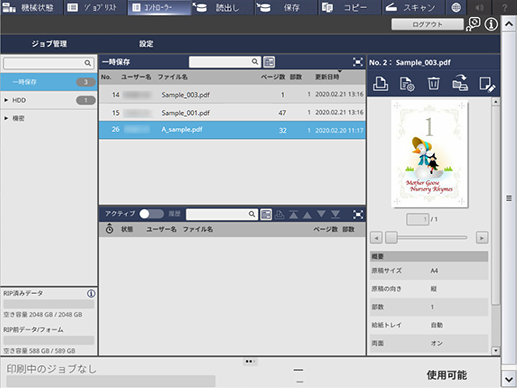Click the RIP済みデータ capacity bar
This screenshot has height=388, width=517.
(x=49, y=304)
